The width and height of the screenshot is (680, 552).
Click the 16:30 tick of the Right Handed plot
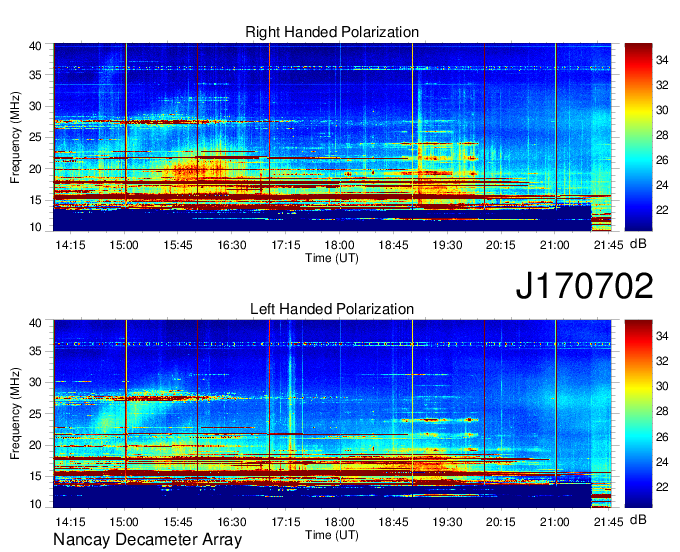(x=232, y=245)
